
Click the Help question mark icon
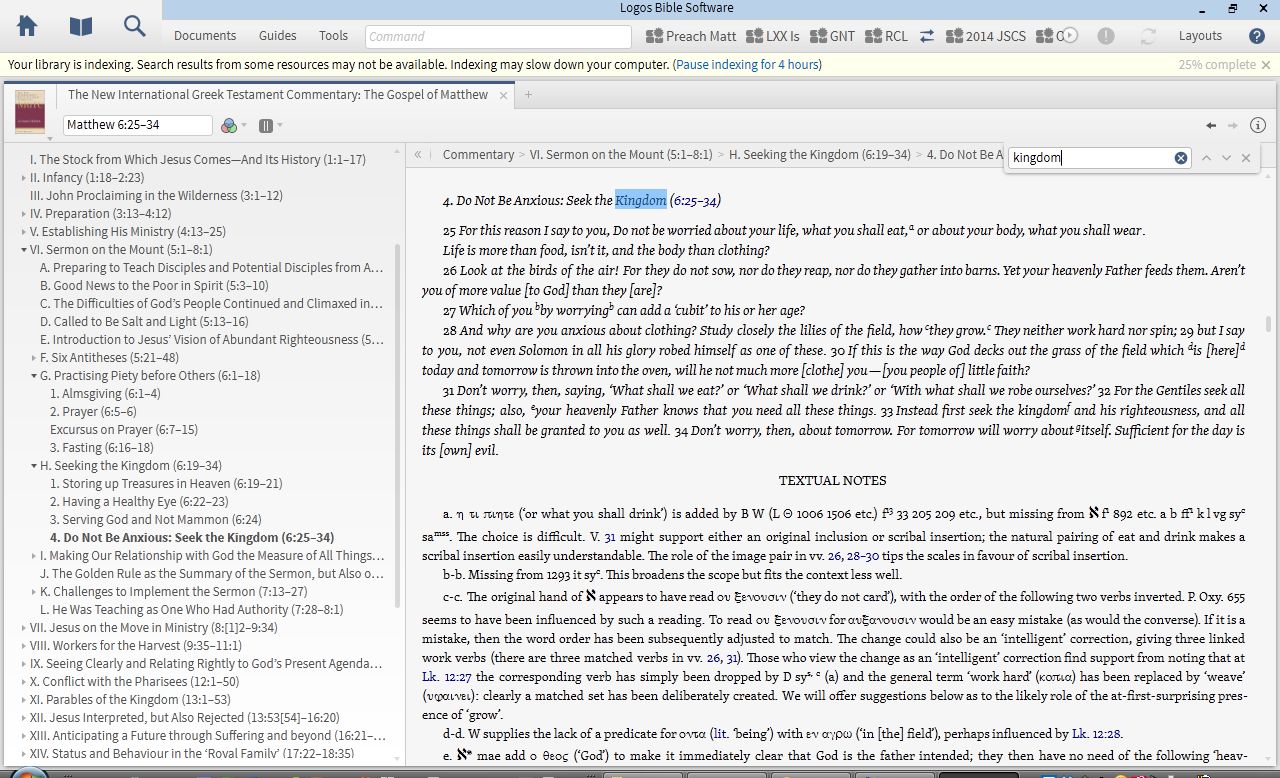[1257, 36]
